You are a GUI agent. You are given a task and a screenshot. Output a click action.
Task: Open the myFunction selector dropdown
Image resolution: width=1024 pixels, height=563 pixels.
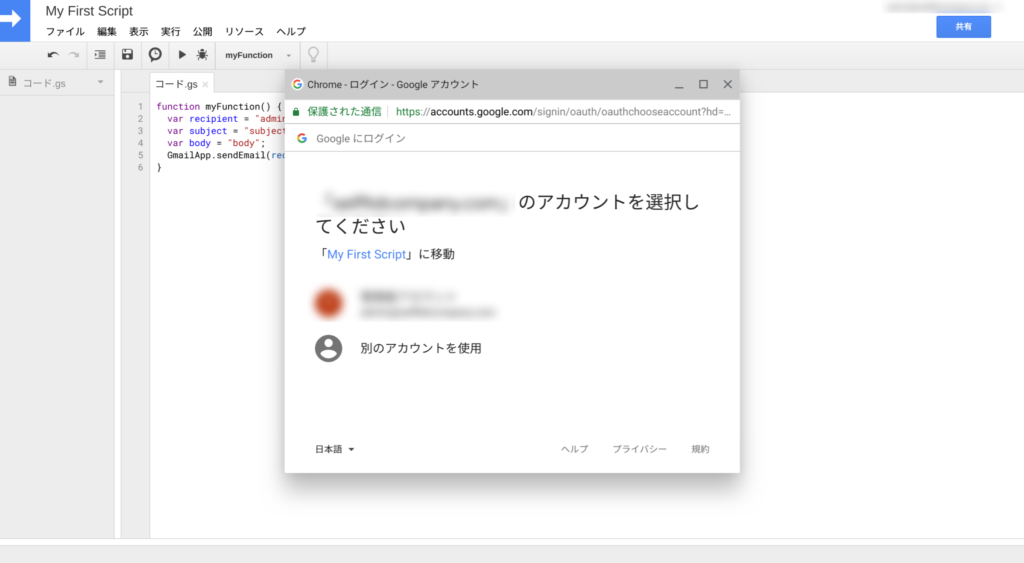tap(258, 56)
